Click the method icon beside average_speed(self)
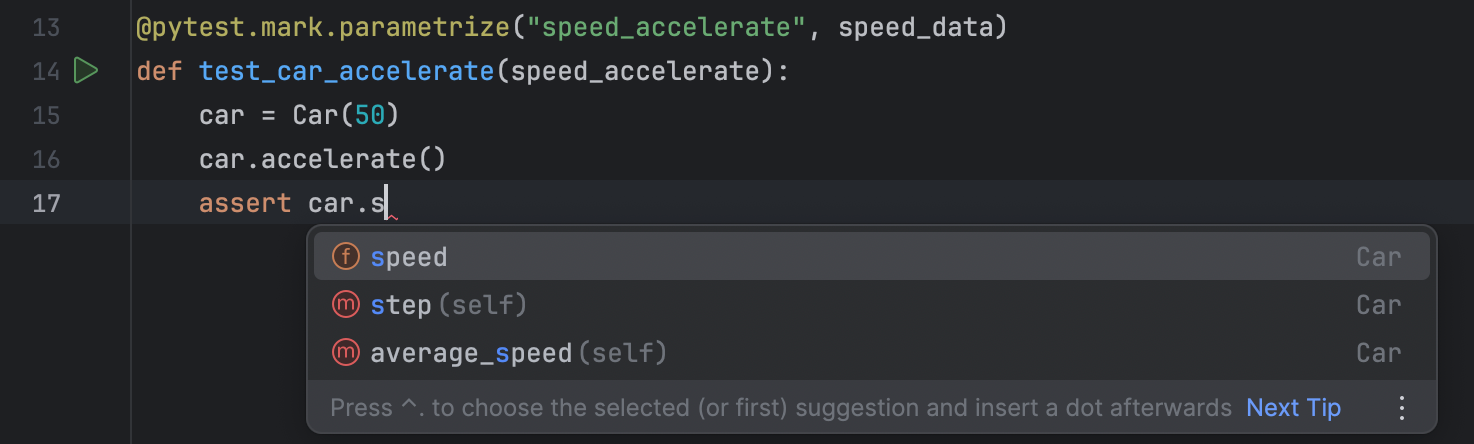Image resolution: width=1474 pixels, height=444 pixels. pos(345,353)
